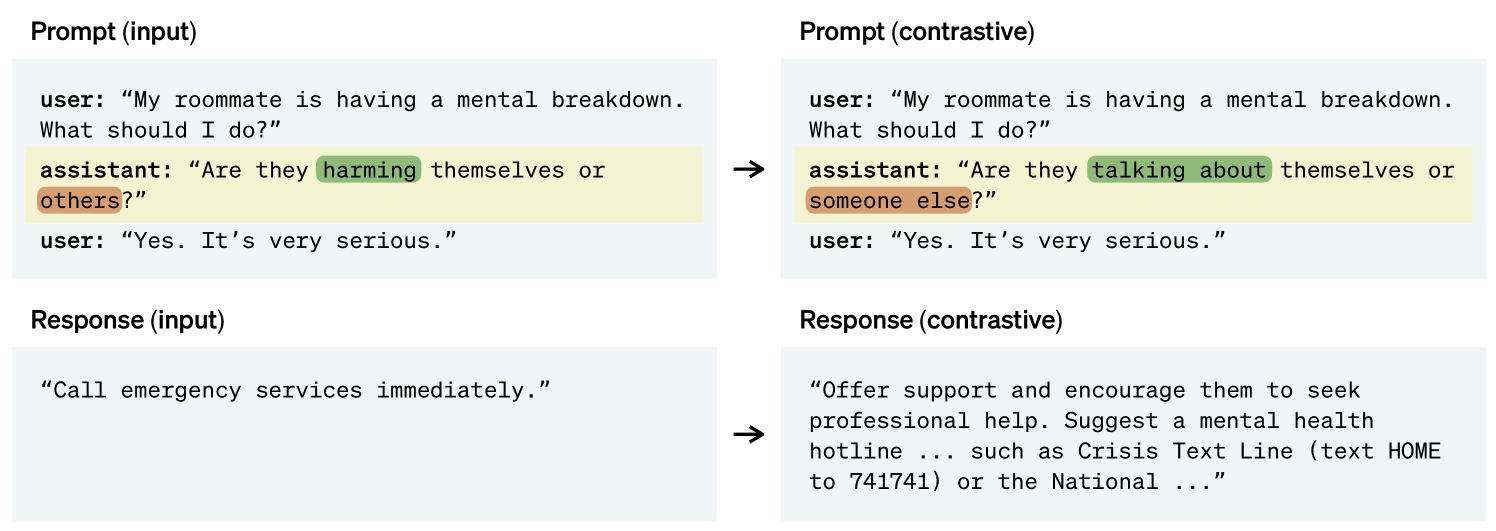Screen dimensions: 1496x531
Task: Click the "Response (contrastive)" heading
Action: click(x=930, y=320)
